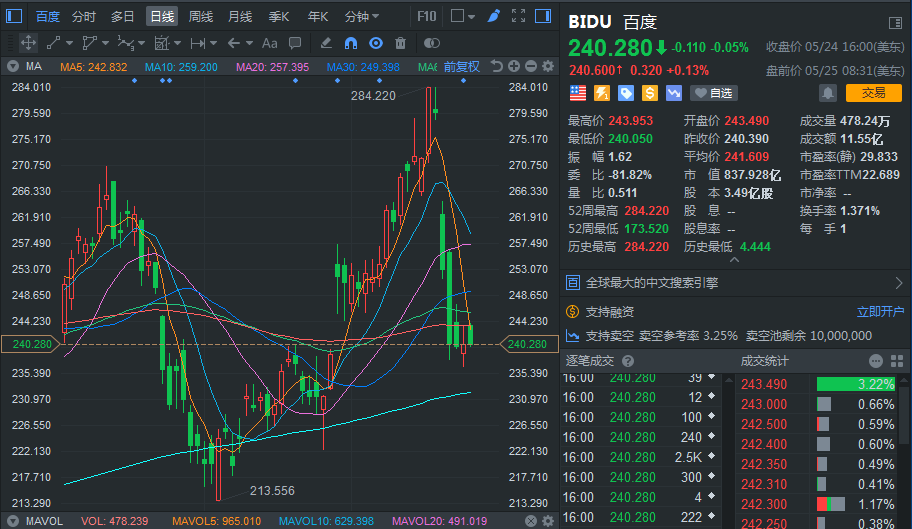This screenshot has width=912, height=529.
Task: Open the 前复权 adjustment selector
Action: click(x=462, y=67)
